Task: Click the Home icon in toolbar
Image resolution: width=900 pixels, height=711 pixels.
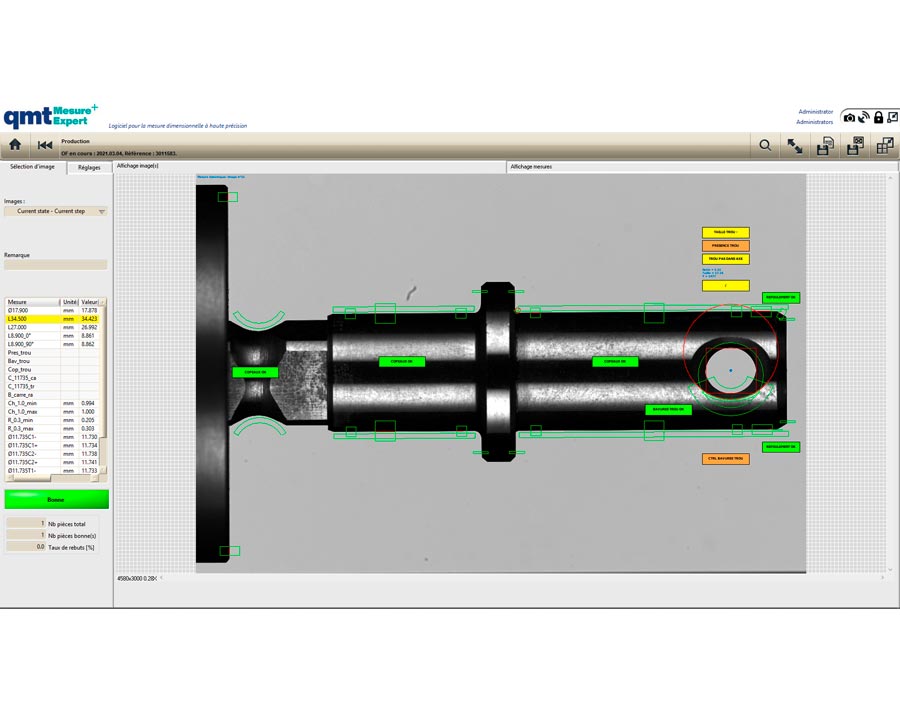Action: coord(15,145)
